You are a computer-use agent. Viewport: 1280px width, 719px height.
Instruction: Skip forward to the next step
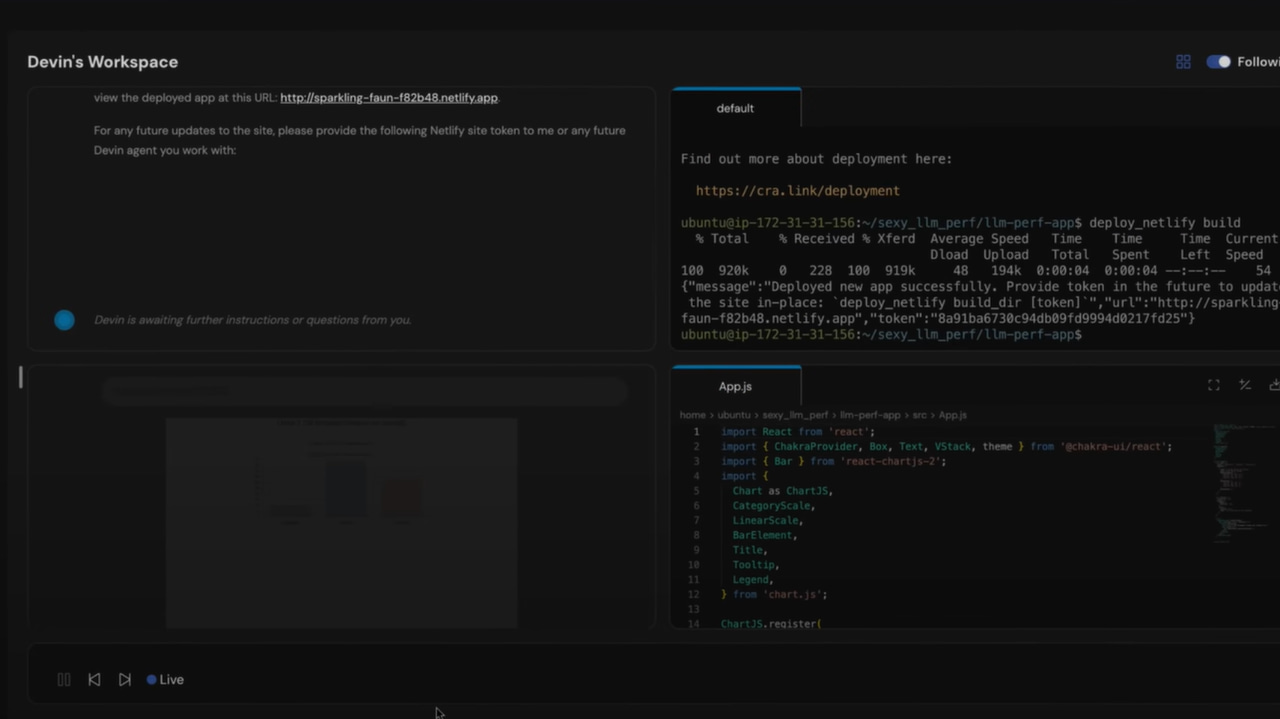(x=124, y=679)
